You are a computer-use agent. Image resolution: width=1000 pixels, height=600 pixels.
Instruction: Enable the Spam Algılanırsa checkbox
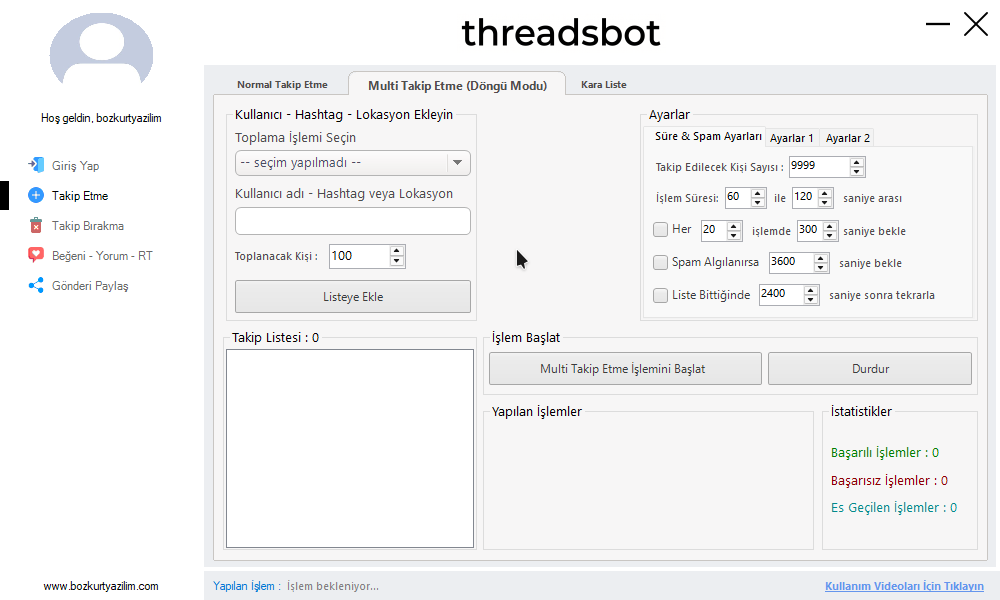(660, 262)
